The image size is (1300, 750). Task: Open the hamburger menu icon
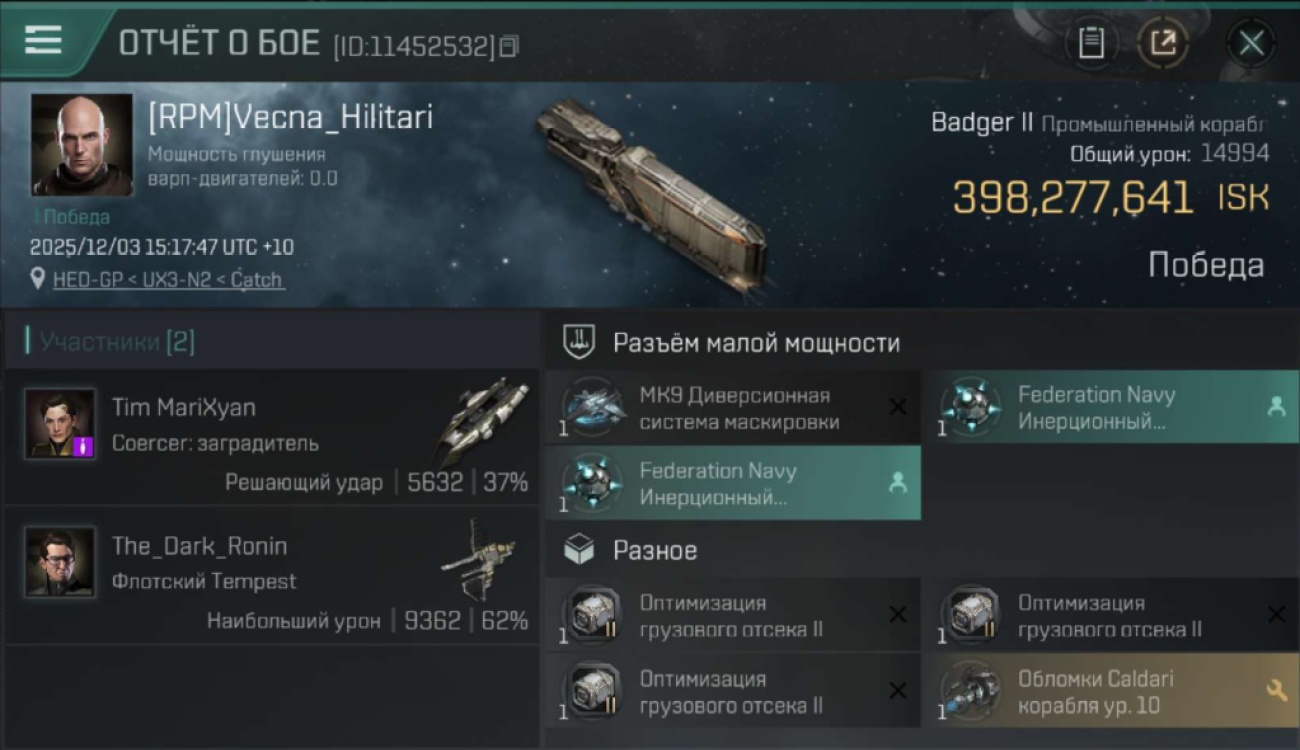43,40
